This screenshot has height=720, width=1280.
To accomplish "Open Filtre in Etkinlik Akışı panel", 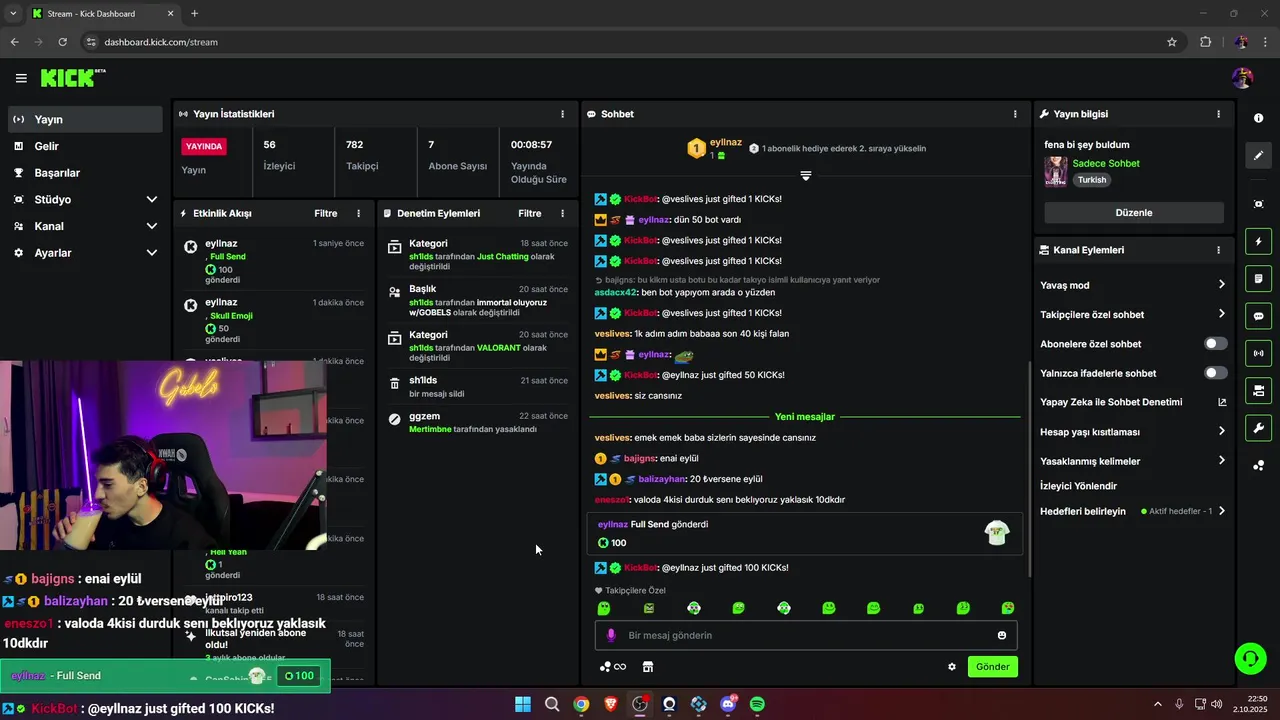I will 326,213.
